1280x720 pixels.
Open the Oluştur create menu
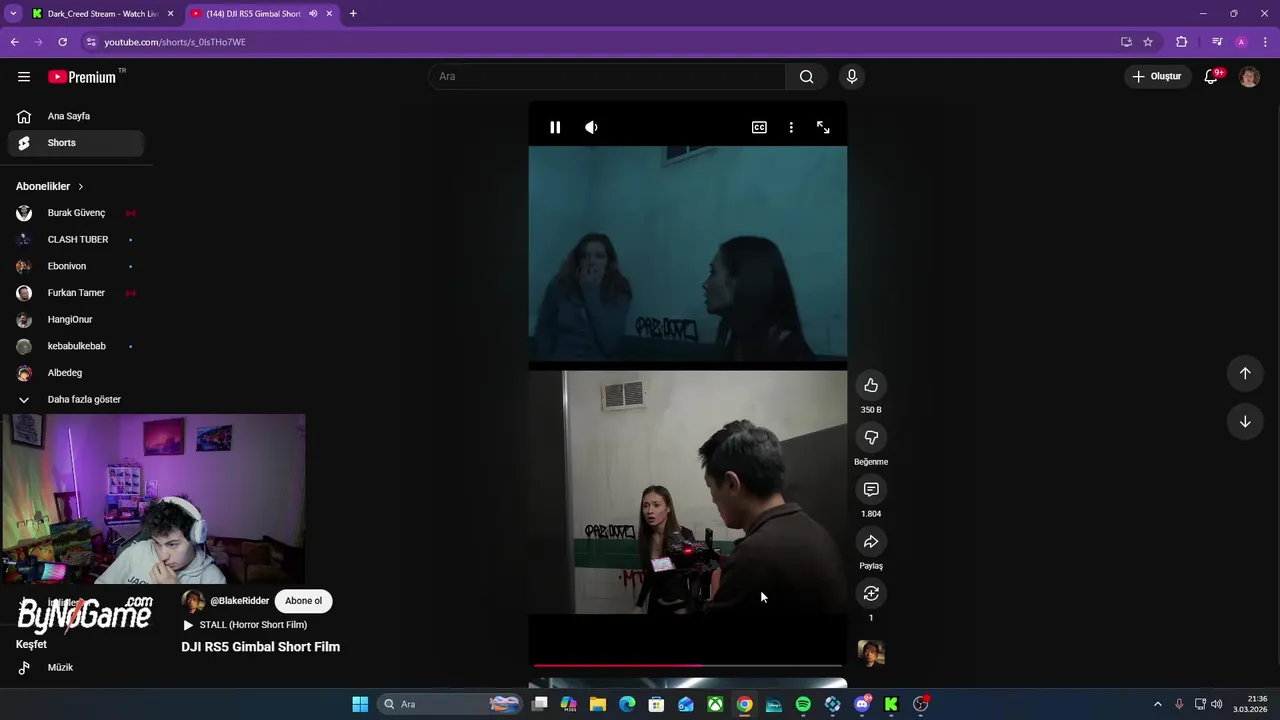[x=1157, y=77]
